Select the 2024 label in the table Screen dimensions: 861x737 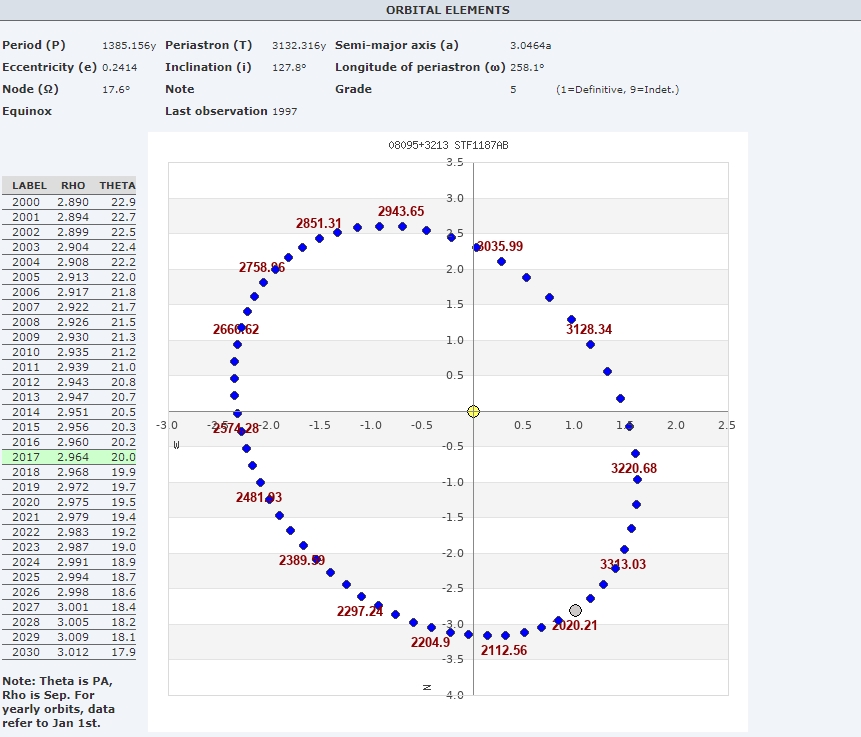click(x=26, y=562)
